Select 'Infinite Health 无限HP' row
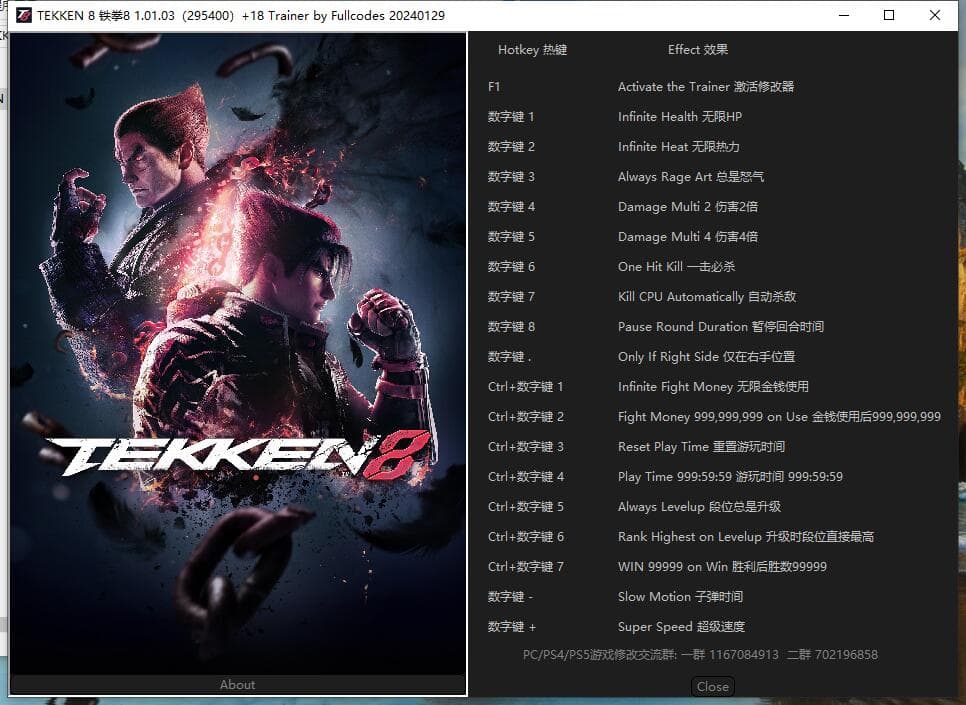Screen dimensions: 966x705 [x=680, y=116]
